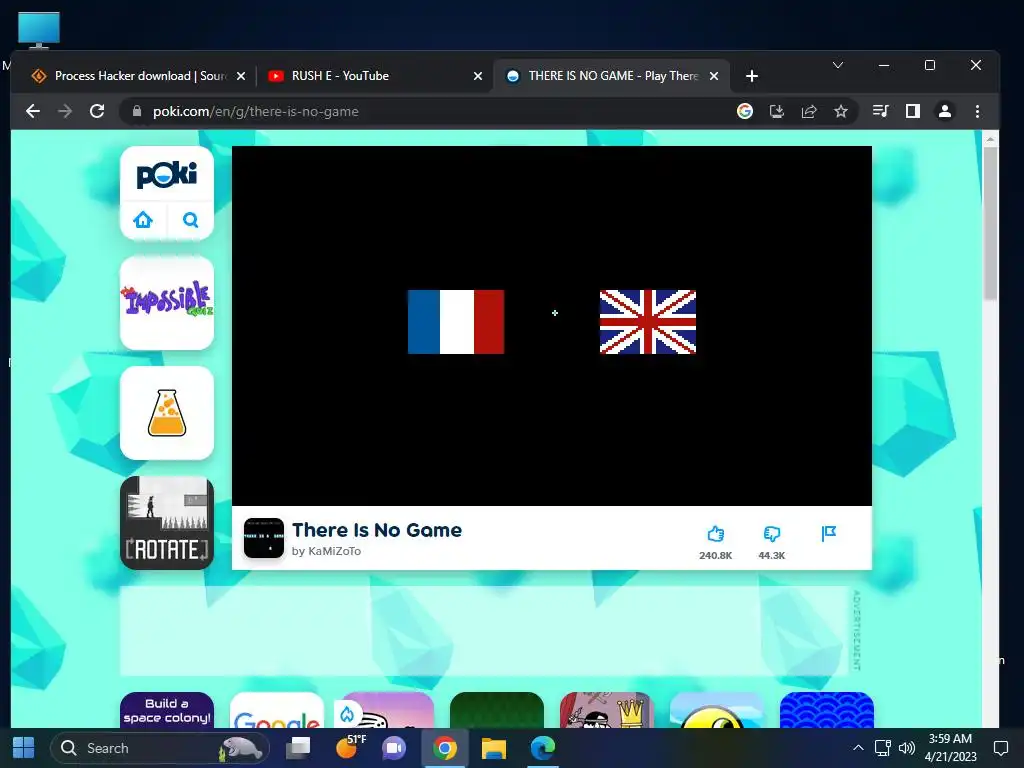Viewport: 1024px width, 768px height.
Task: Close the RUSH E YouTube tab
Action: [478, 76]
